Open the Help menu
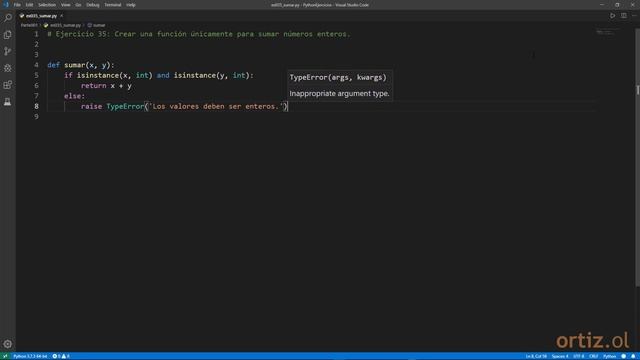The width and height of the screenshot is (640, 360). click(131, 5)
